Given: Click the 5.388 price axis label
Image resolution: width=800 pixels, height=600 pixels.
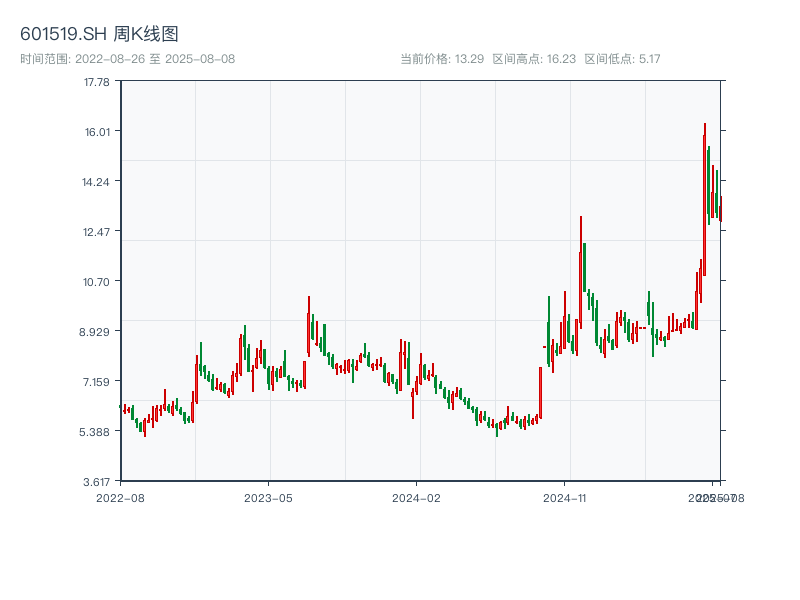Looking at the screenshot, I should (96, 432).
